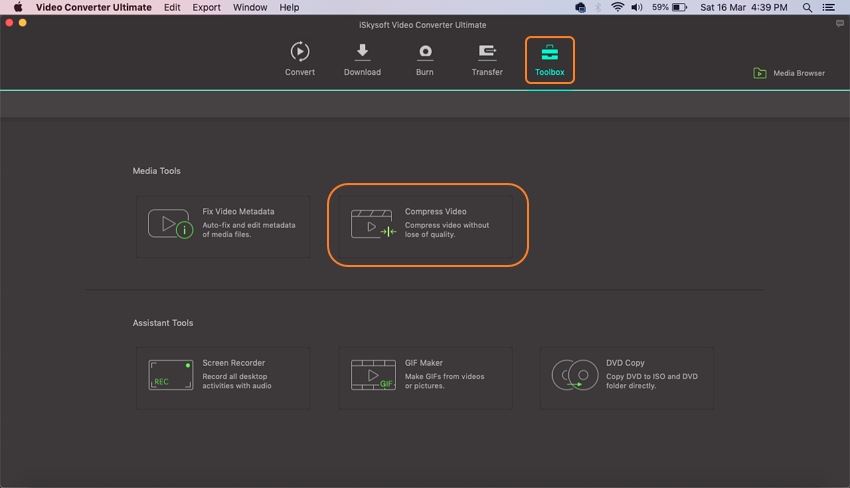Click the Wi-Fi status icon

tap(618, 7)
